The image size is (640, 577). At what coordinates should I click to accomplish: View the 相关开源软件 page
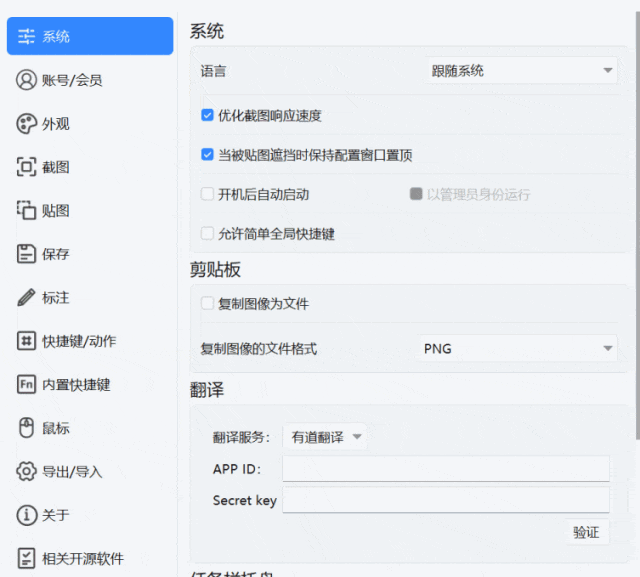[90, 558]
